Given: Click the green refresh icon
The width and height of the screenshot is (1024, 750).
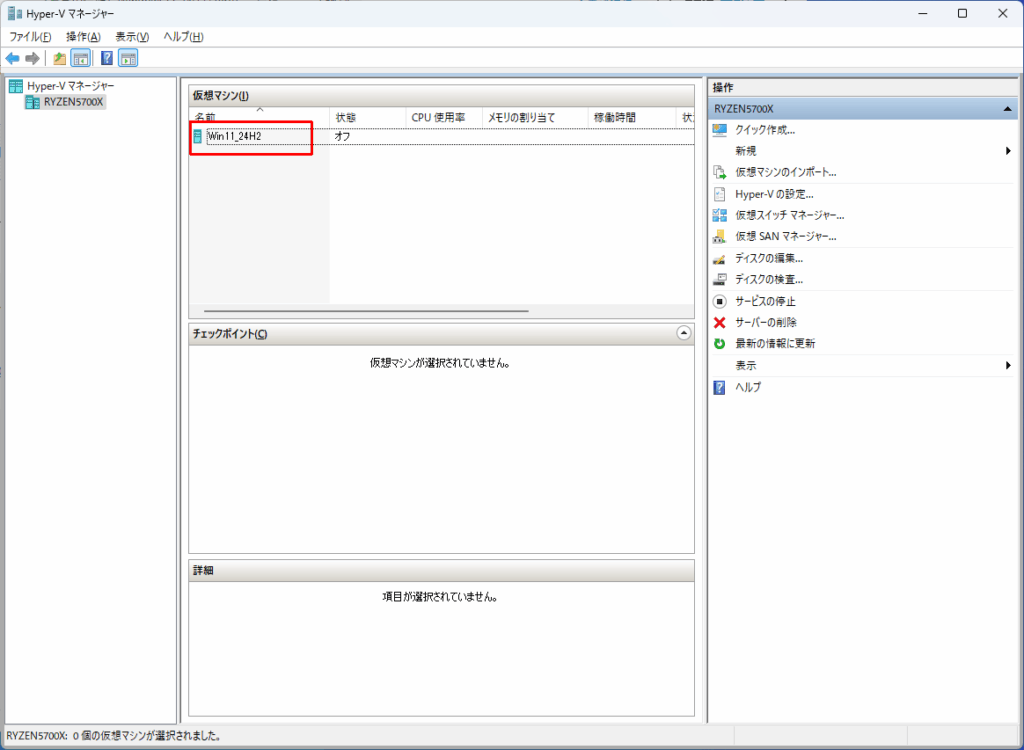Looking at the screenshot, I should [720, 343].
